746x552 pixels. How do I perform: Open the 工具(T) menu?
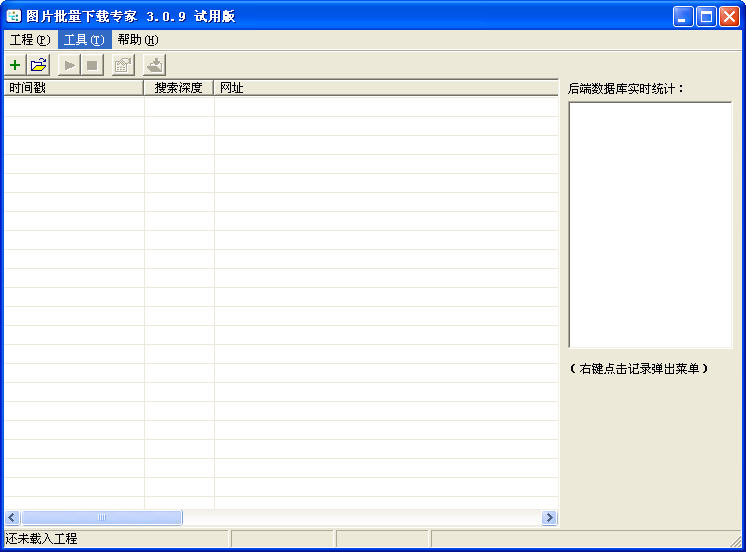(x=84, y=40)
